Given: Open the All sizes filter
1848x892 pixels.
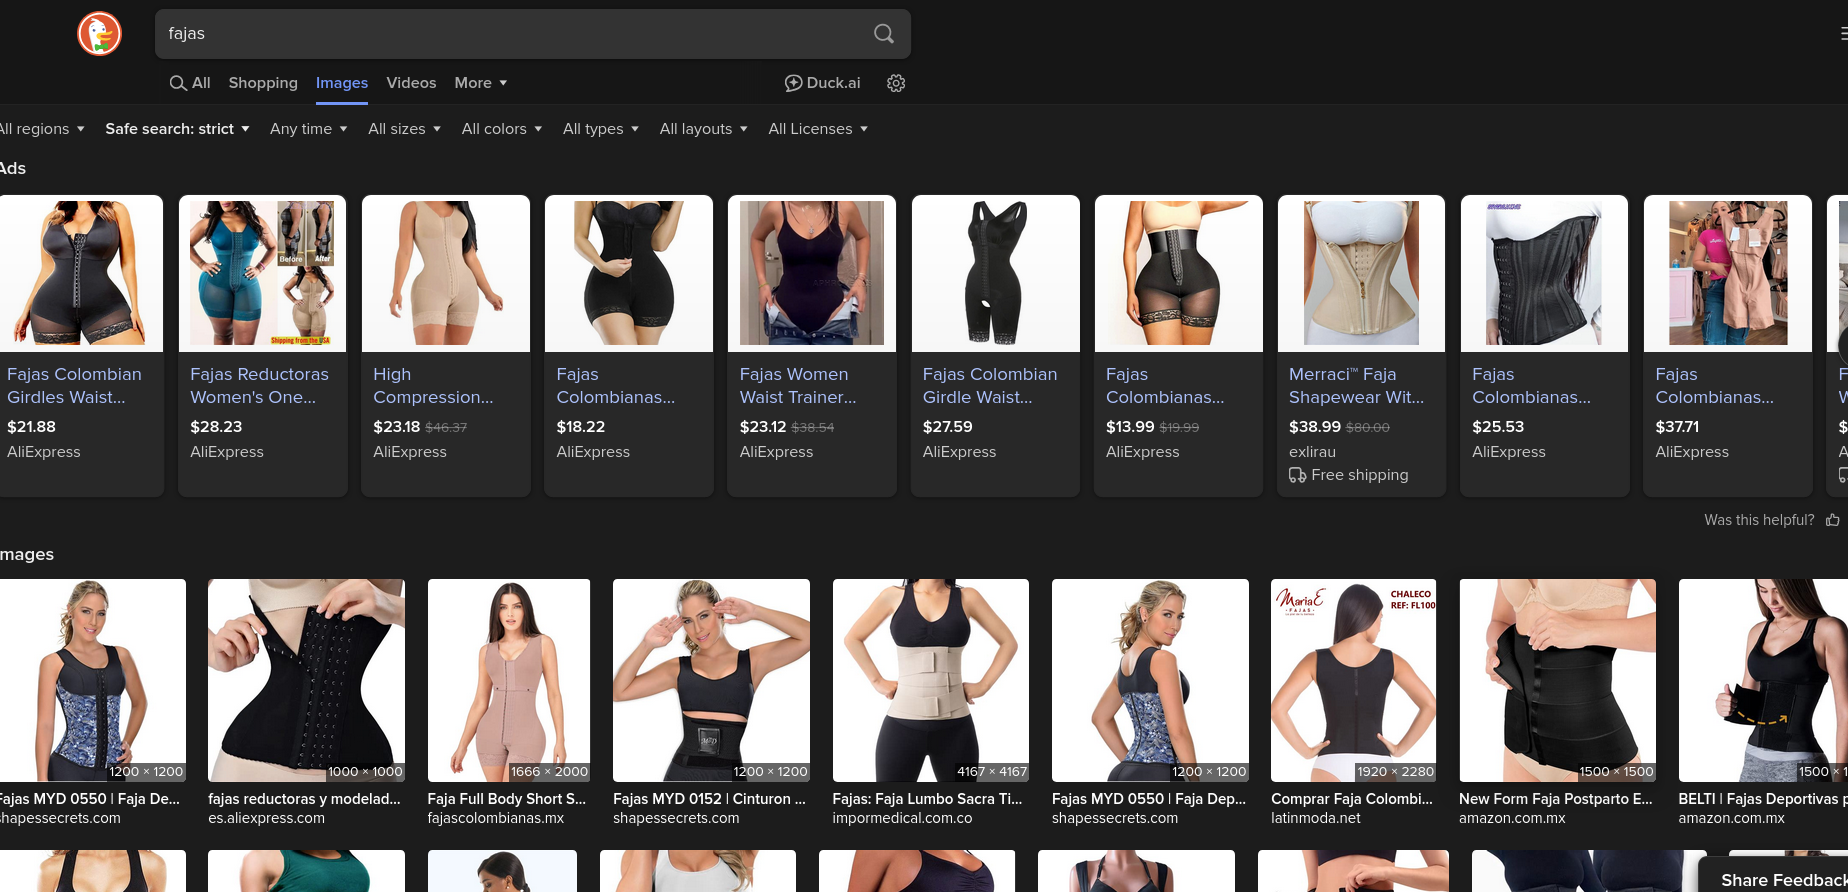Looking at the screenshot, I should pos(405,129).
